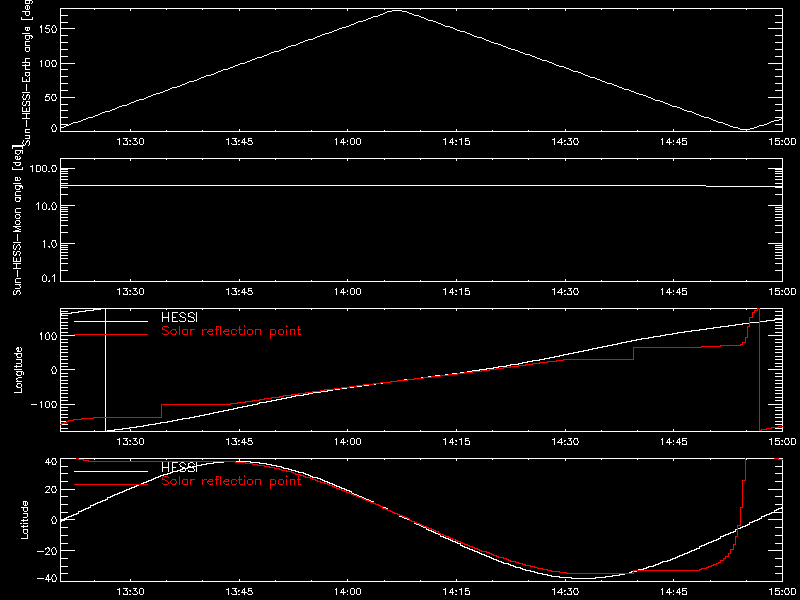The height and width of the screenshot is (600, 800).
Task: Click the -40 tick on Latitude axis
Action: [47, 578]
